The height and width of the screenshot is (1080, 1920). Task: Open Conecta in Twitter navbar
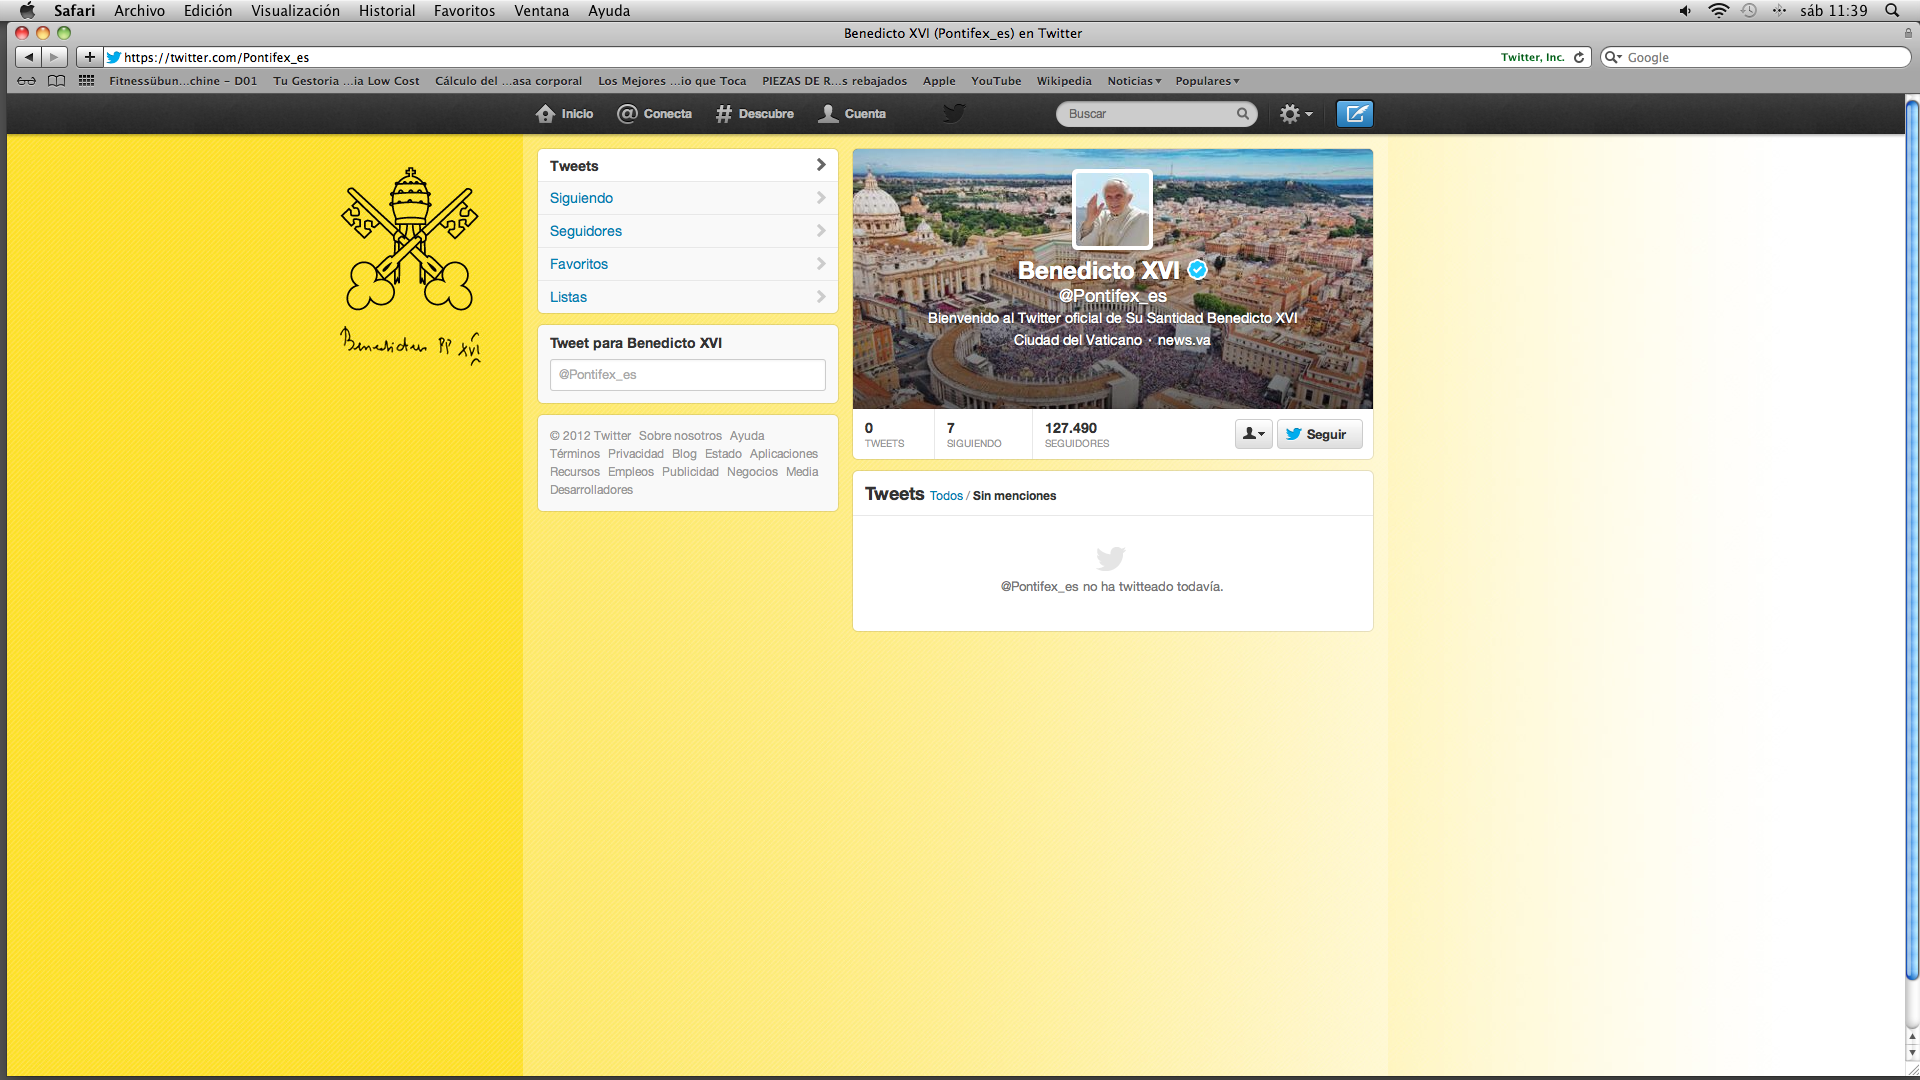tap(655, 114)
